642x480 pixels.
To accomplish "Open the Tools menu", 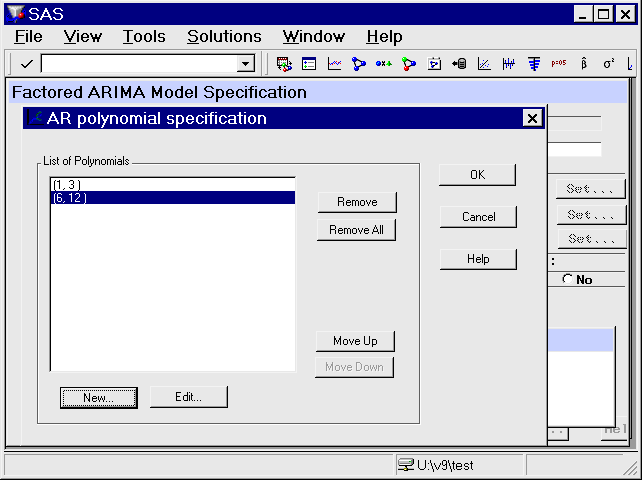I will [x=144, y=37].
